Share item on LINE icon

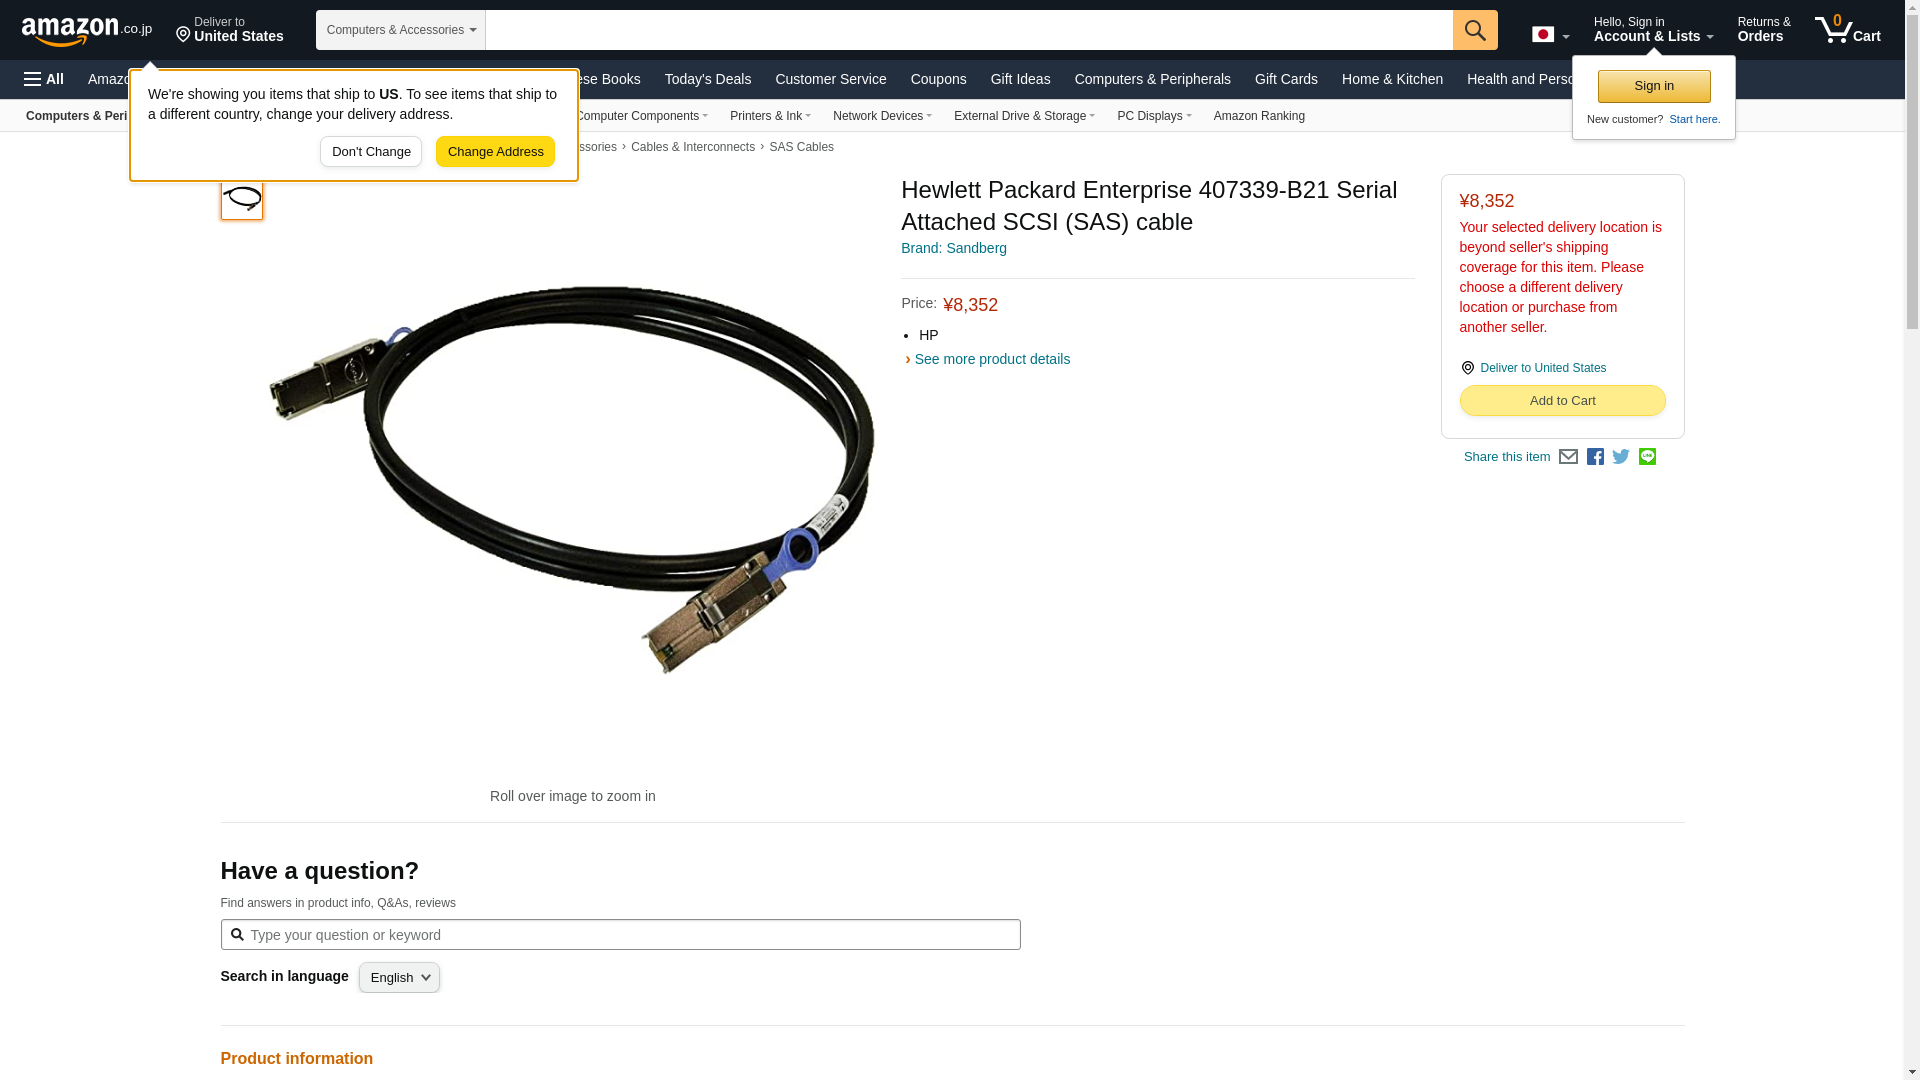click(x=1647, y=457)
